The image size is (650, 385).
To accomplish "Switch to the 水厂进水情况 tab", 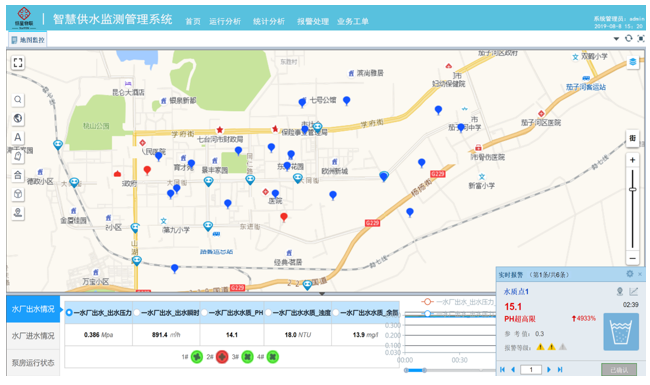I will click(33, 336).
